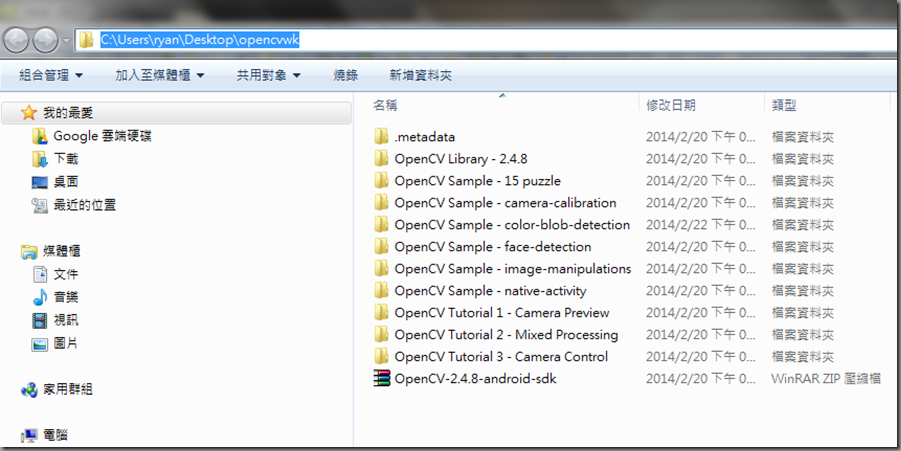Click the 2014/2/22 date of color-blob-detection
The width and height of the screenshot is (901, 451).
pyautogui.click(x=700, y=225)
